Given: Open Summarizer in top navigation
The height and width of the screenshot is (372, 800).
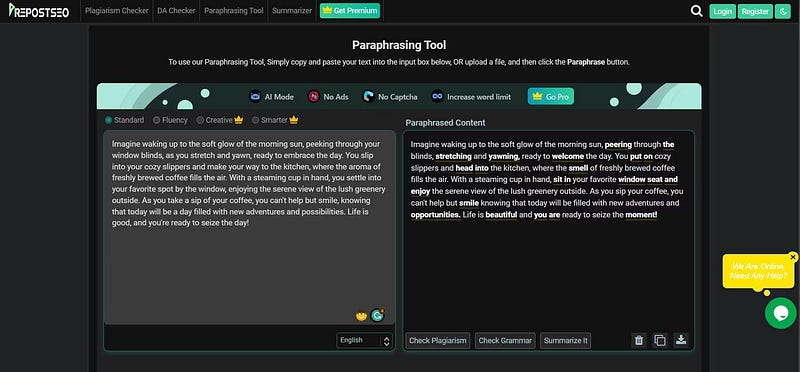Looking at the screenshot, I should (x=292, y=11).
